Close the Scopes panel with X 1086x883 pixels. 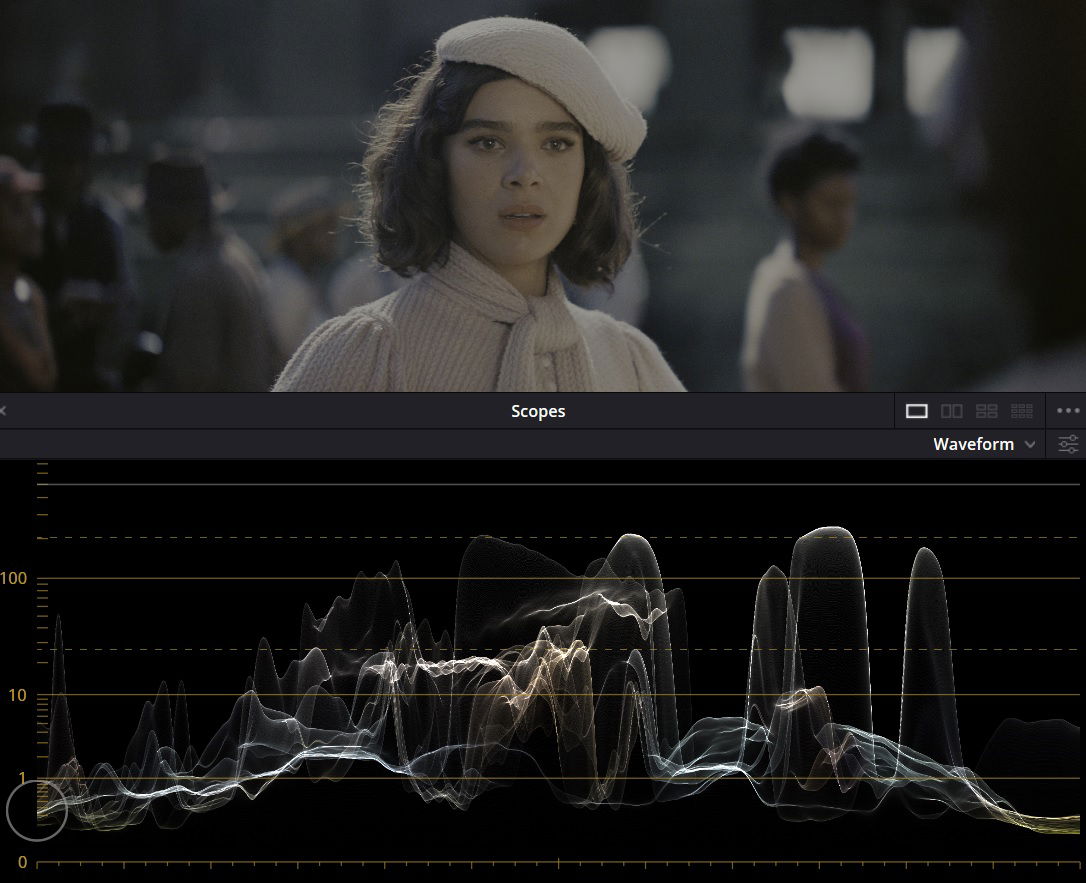tap(3, 411)
